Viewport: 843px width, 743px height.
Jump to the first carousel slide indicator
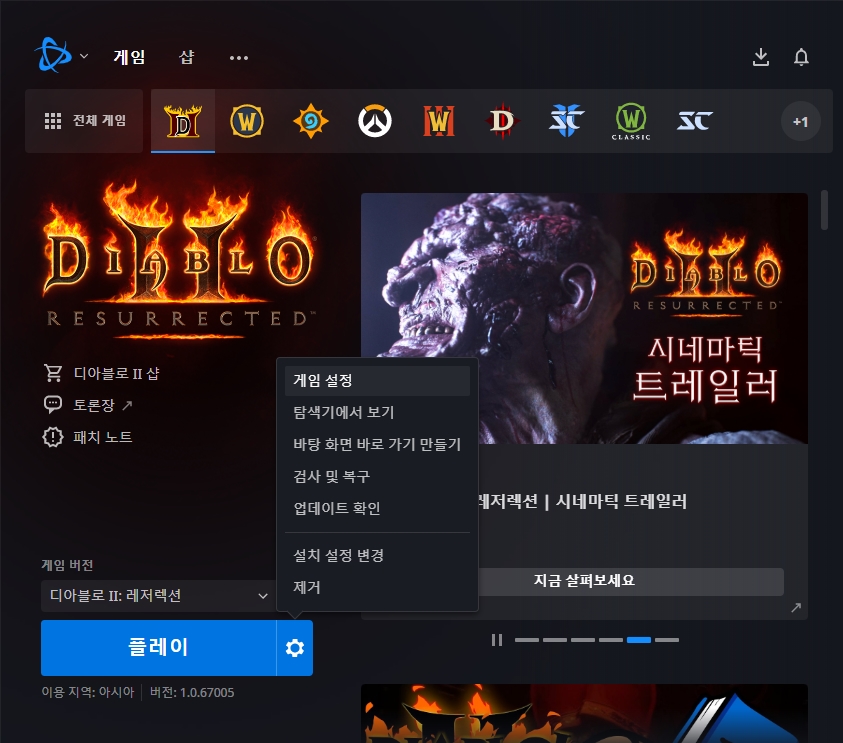coord(527,640)
